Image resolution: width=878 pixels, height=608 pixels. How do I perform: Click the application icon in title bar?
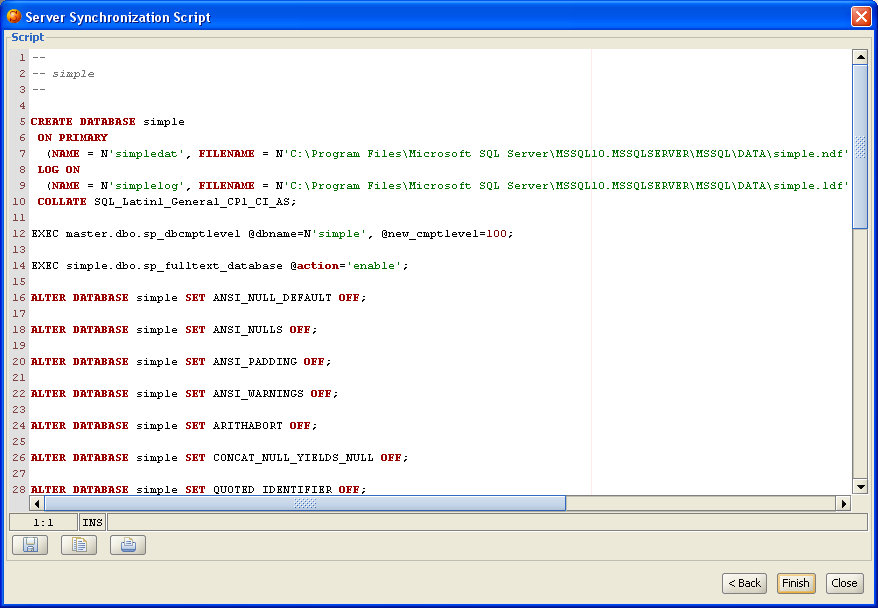pyautogui.click(x=13, y=16)
